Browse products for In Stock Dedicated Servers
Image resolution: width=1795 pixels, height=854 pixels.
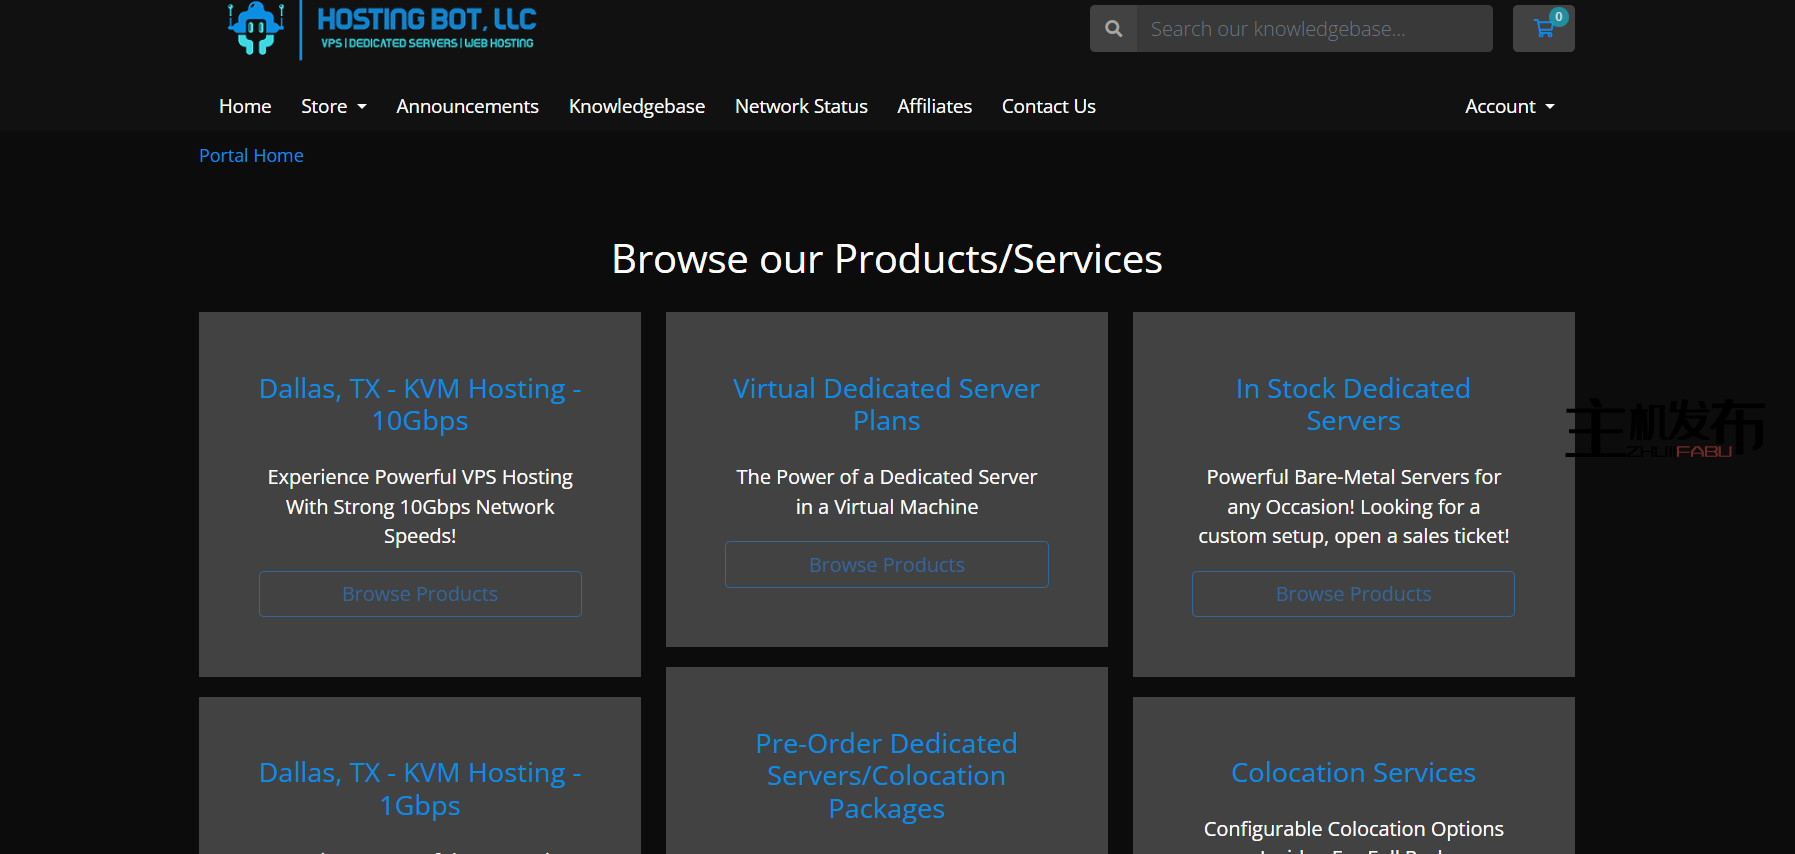tap(1353, 594)
